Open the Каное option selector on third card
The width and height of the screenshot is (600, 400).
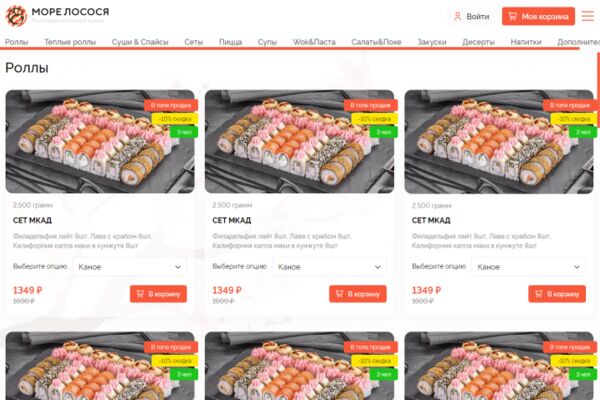pos(528,267)
